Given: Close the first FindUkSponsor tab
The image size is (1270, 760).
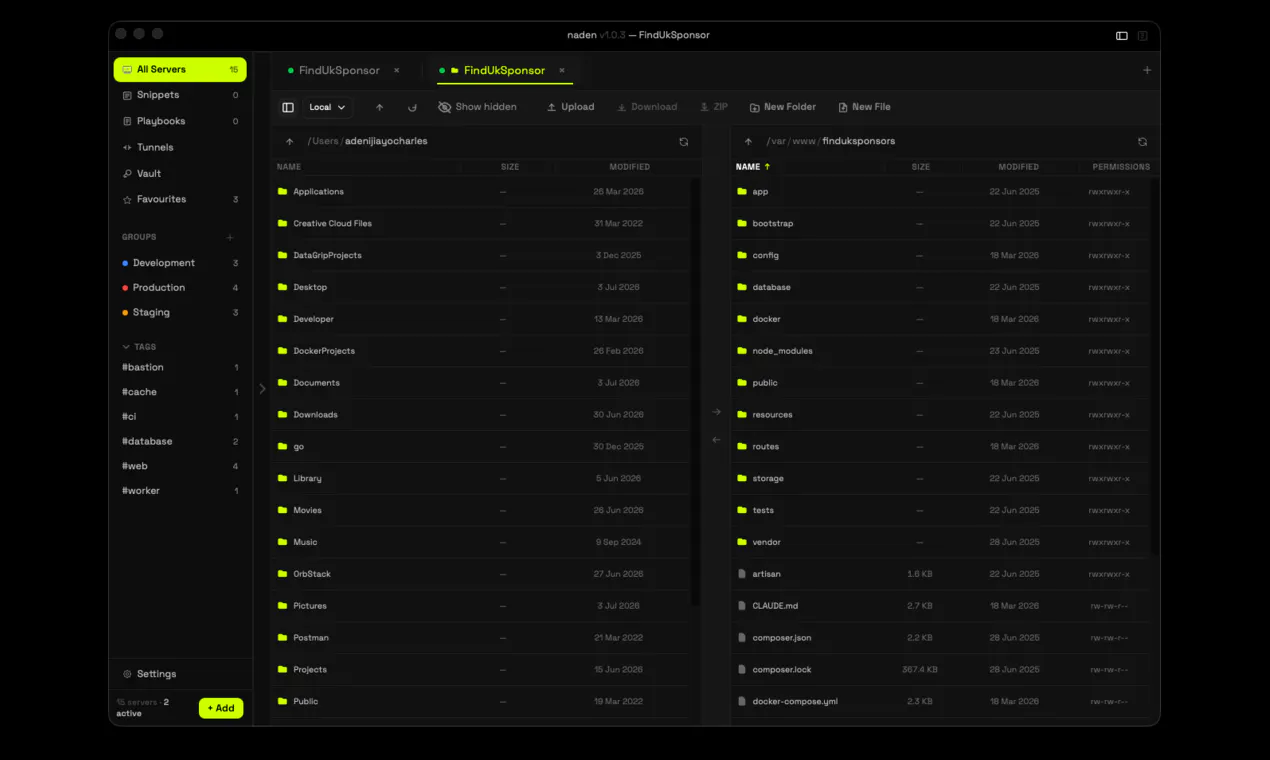Looking at the screenshot, I should point(397,70).
